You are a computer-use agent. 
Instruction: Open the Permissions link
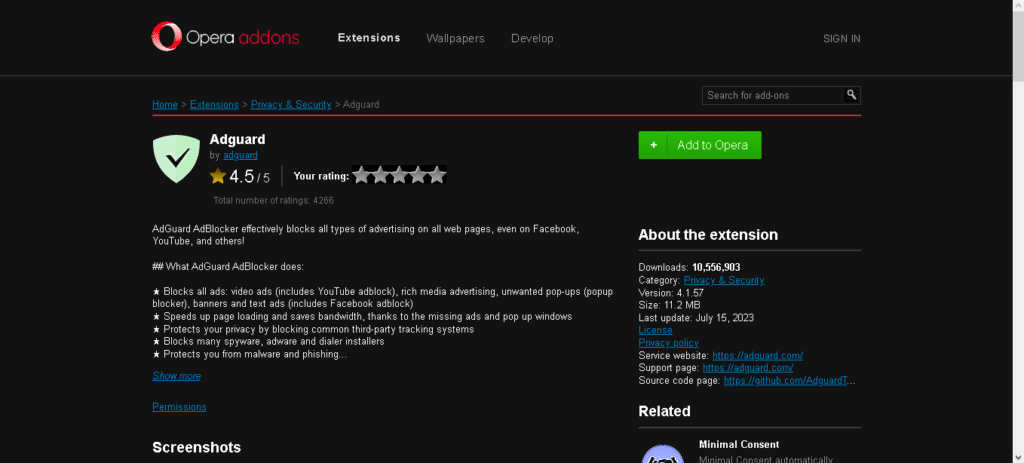(179, 407)
